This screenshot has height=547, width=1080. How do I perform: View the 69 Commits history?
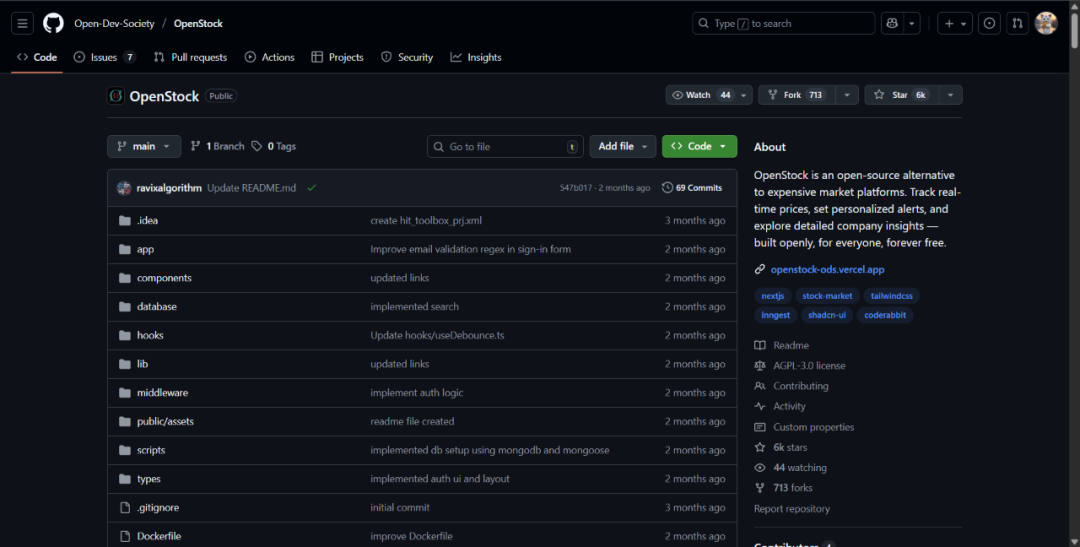(x=692, y=188)
